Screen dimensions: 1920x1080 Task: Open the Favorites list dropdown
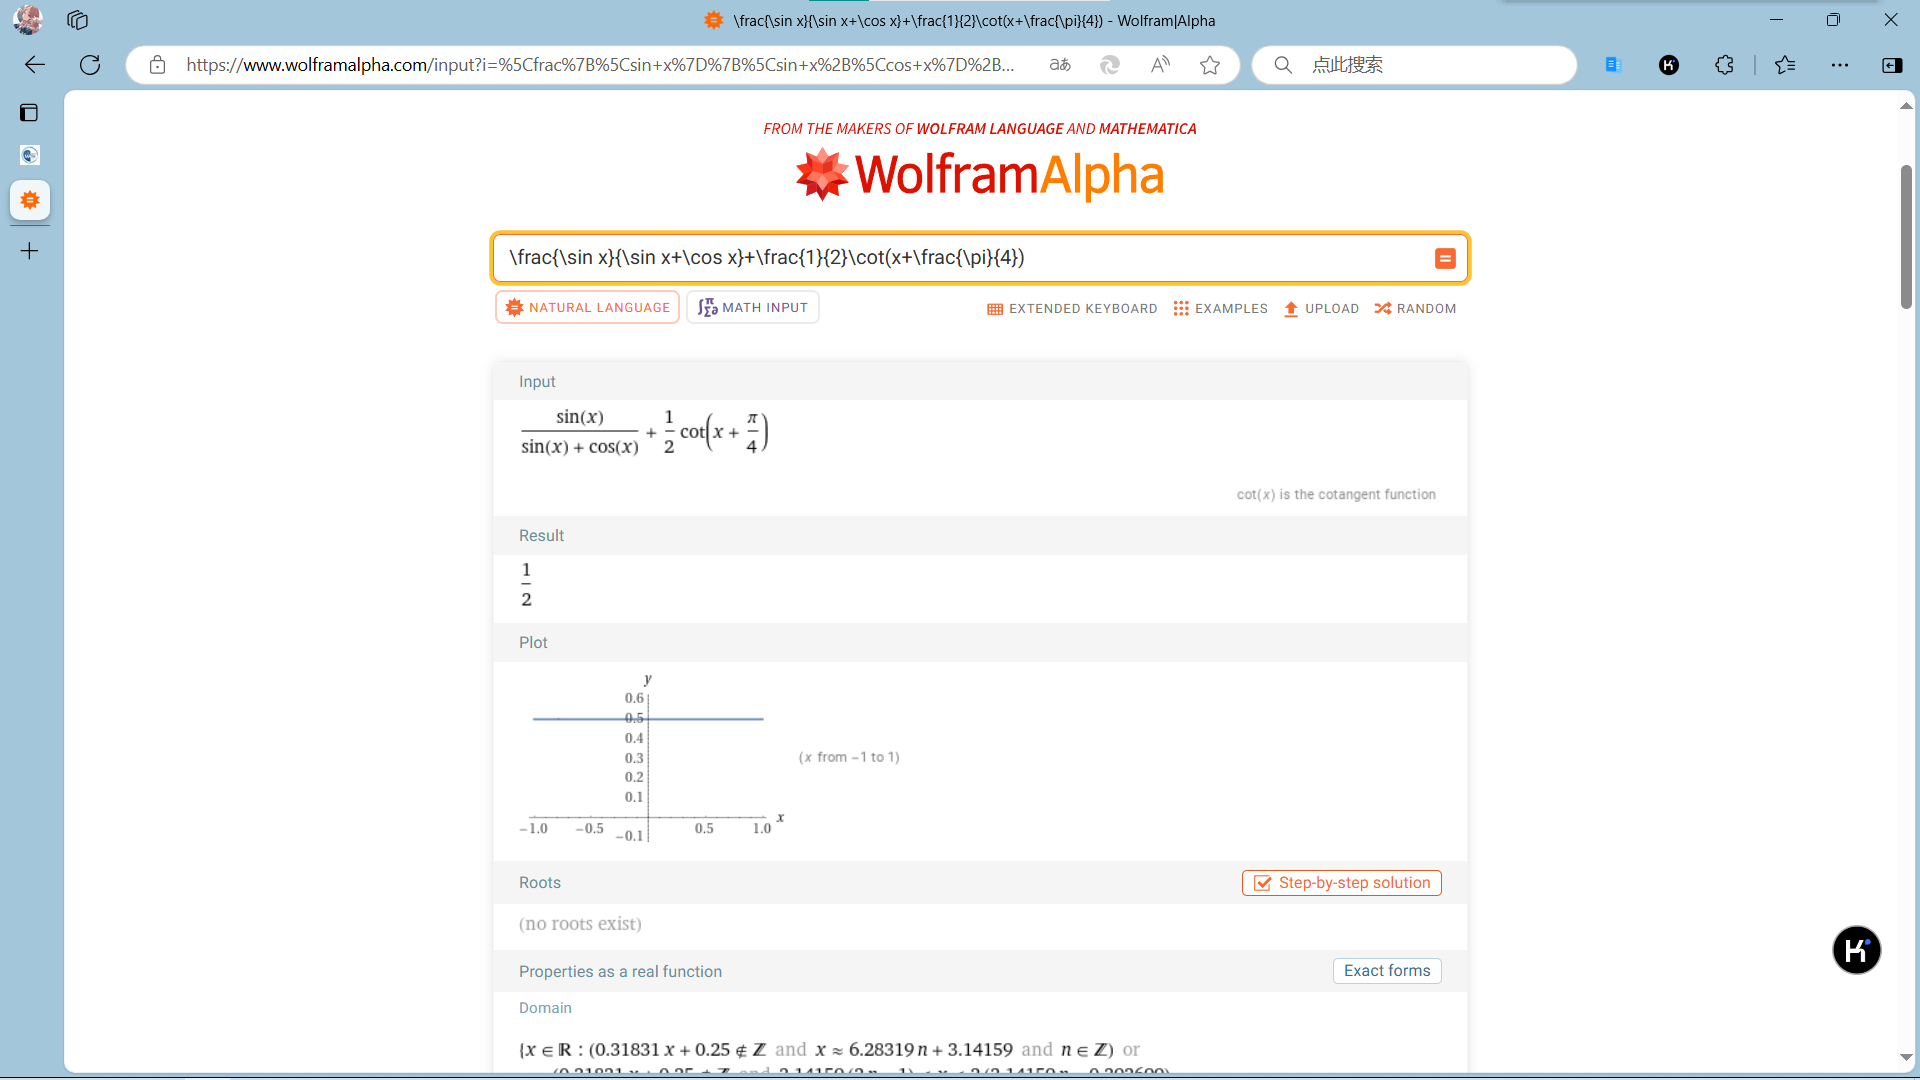pos(1785,65)
